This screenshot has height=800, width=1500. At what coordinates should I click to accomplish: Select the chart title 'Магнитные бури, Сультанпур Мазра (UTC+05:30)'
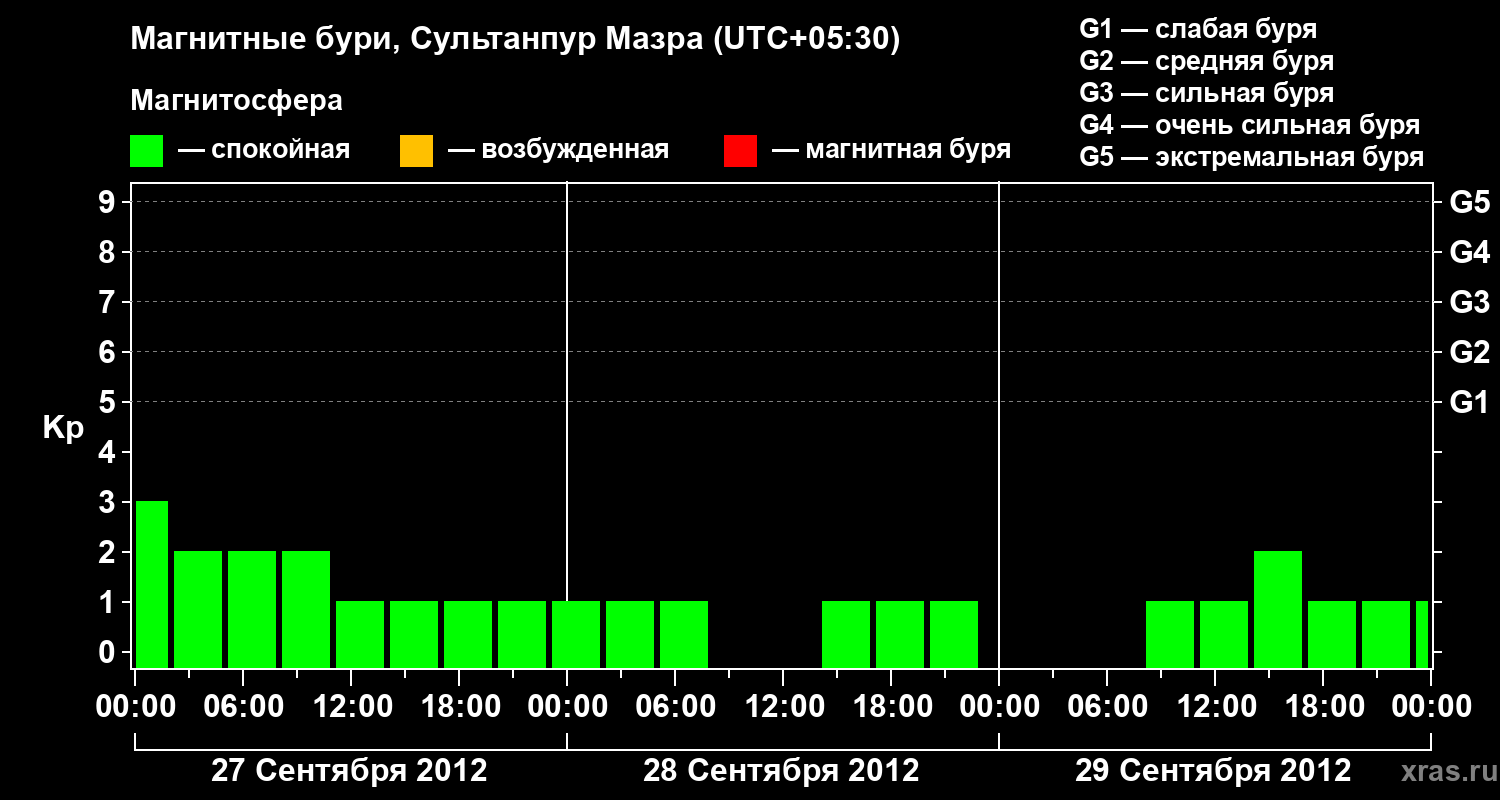click(516, 40)
